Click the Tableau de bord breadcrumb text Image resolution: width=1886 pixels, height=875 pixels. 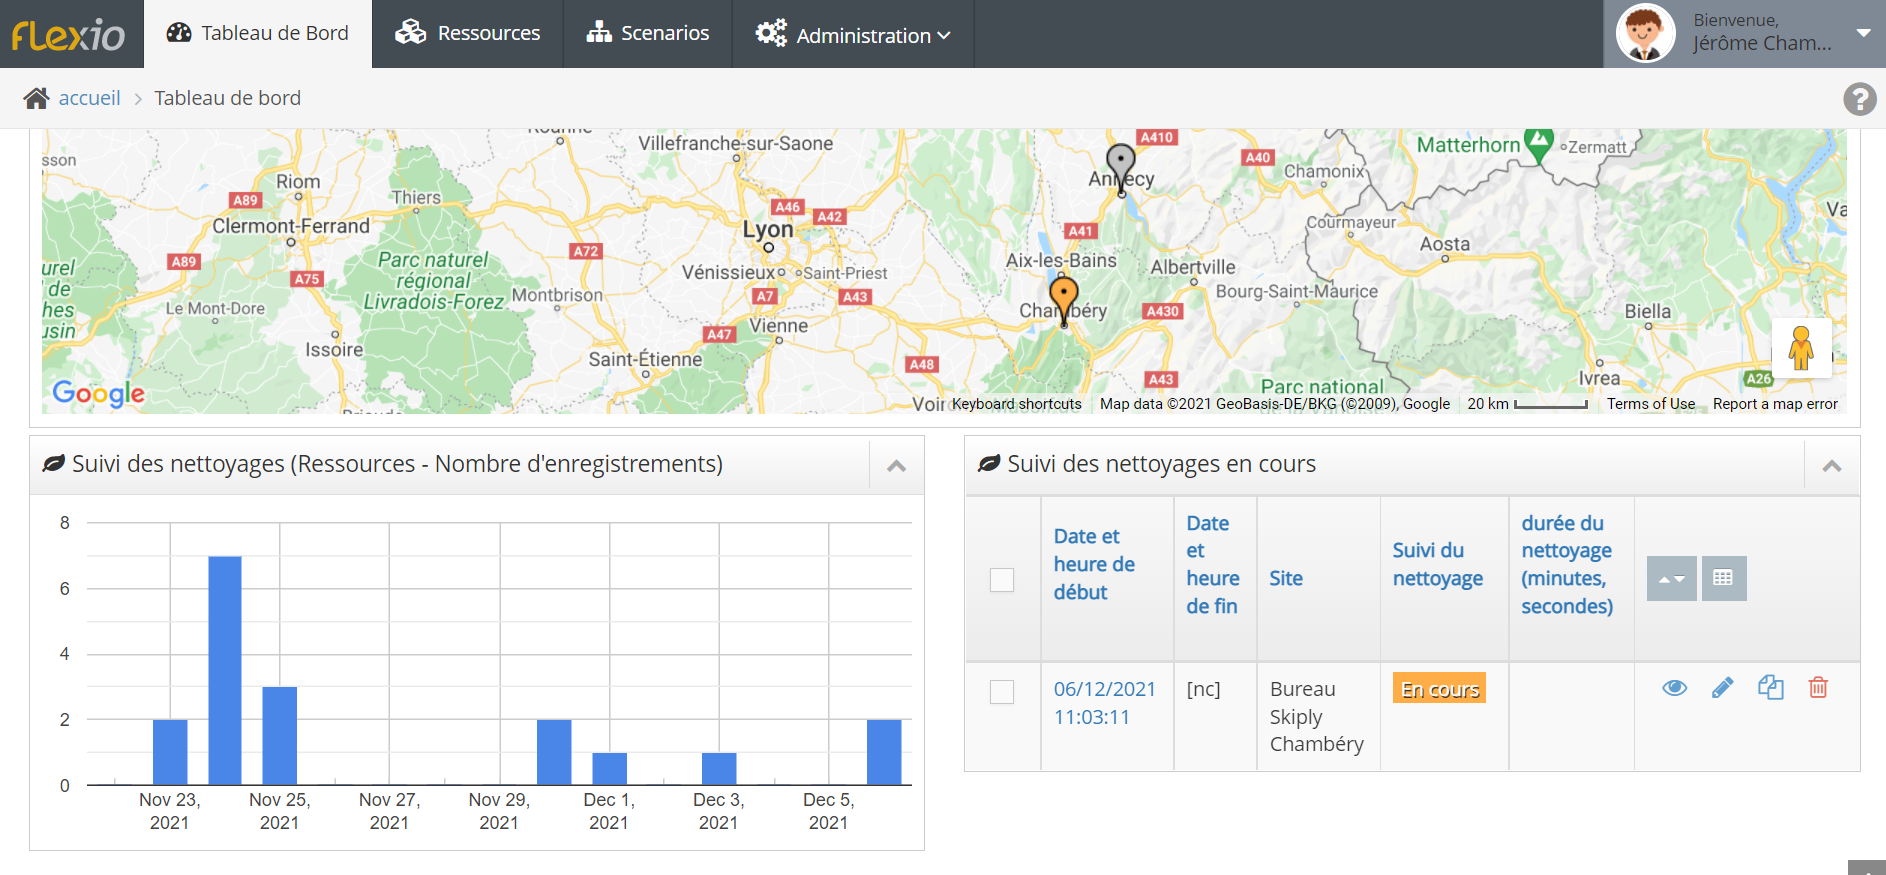click(x=227, y=98)
